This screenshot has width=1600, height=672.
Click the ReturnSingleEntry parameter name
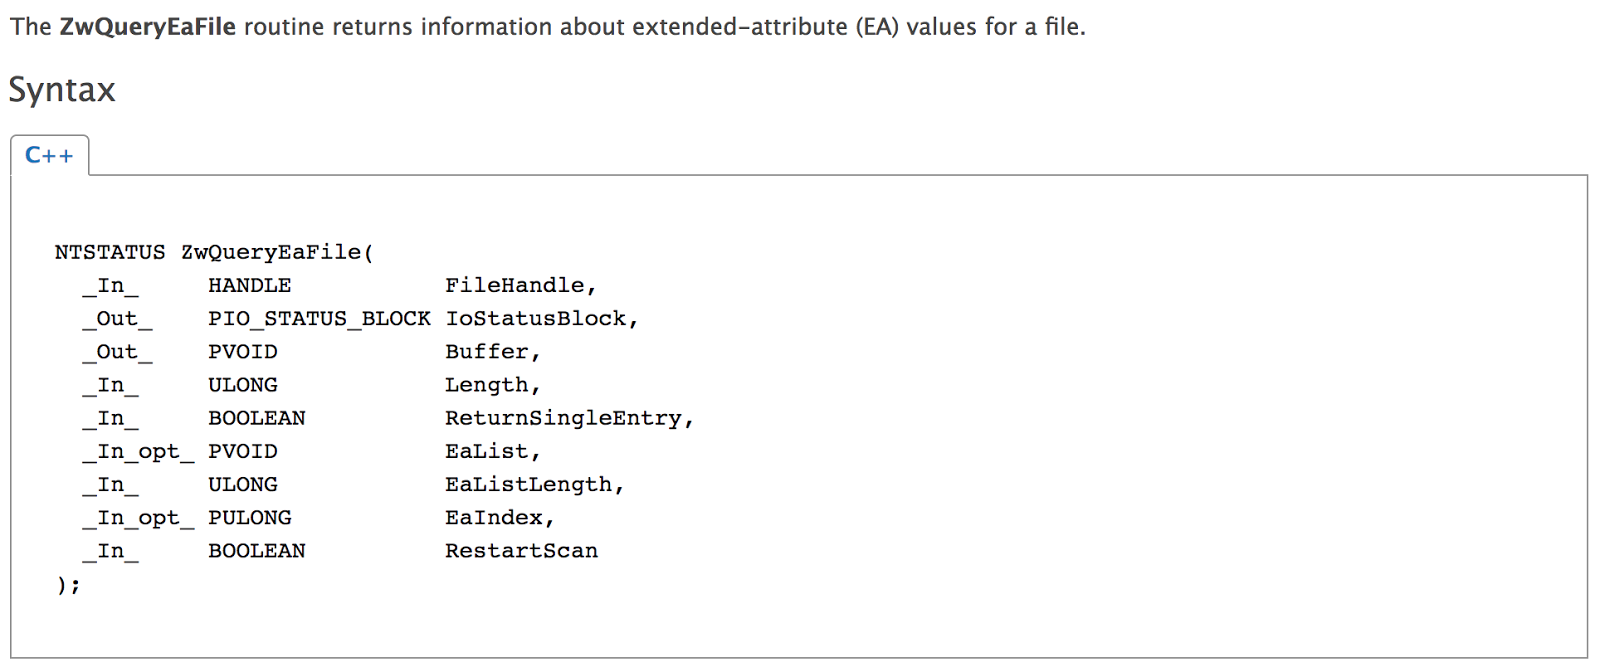coord(564,418)
